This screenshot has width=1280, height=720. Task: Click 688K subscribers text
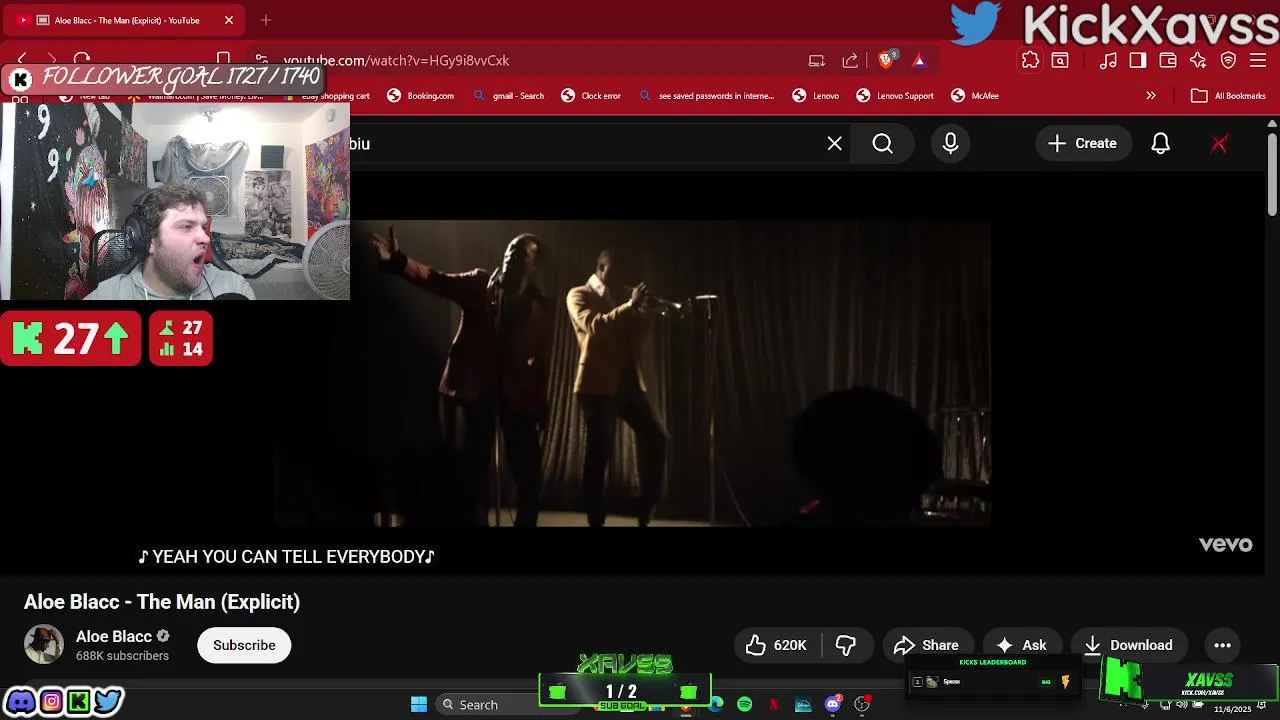(x=122, y=656)
